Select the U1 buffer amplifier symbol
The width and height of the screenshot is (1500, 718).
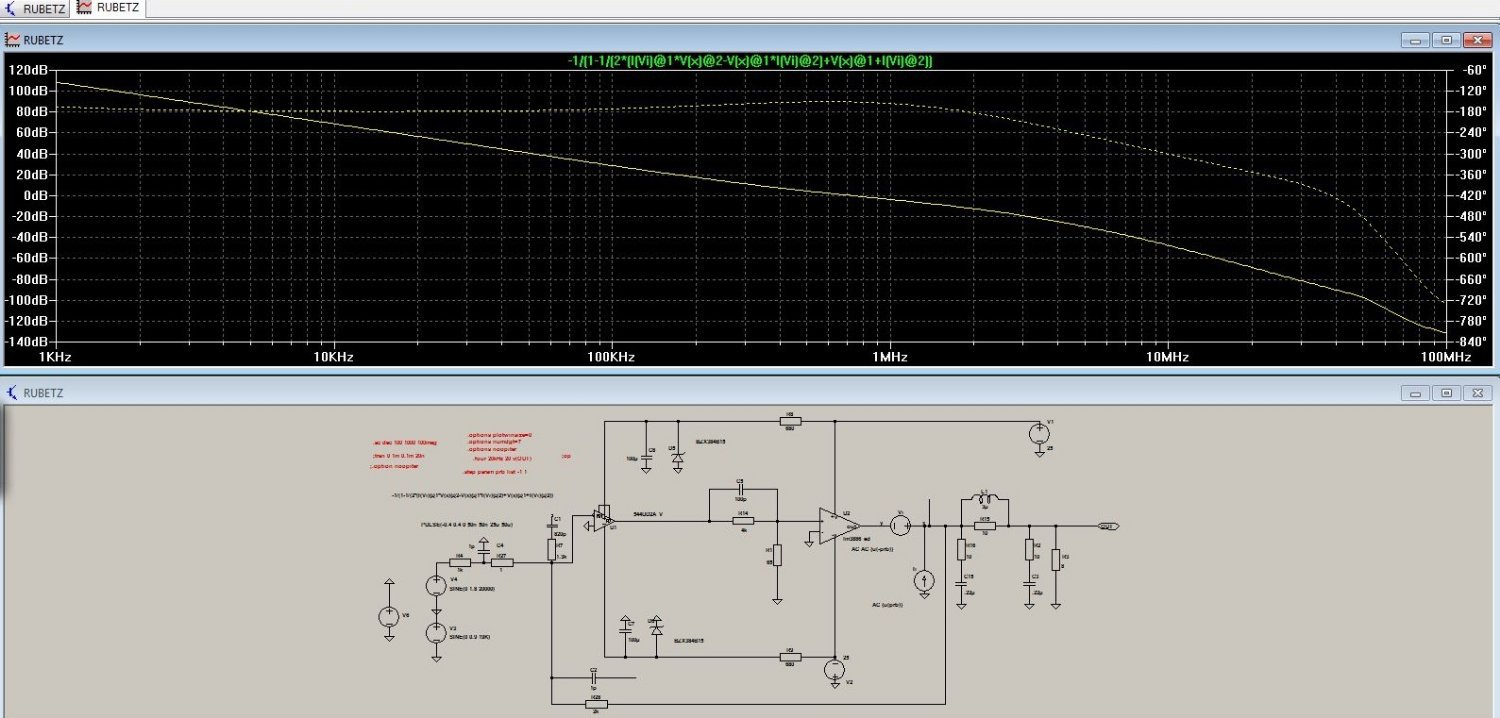point(602,518)
